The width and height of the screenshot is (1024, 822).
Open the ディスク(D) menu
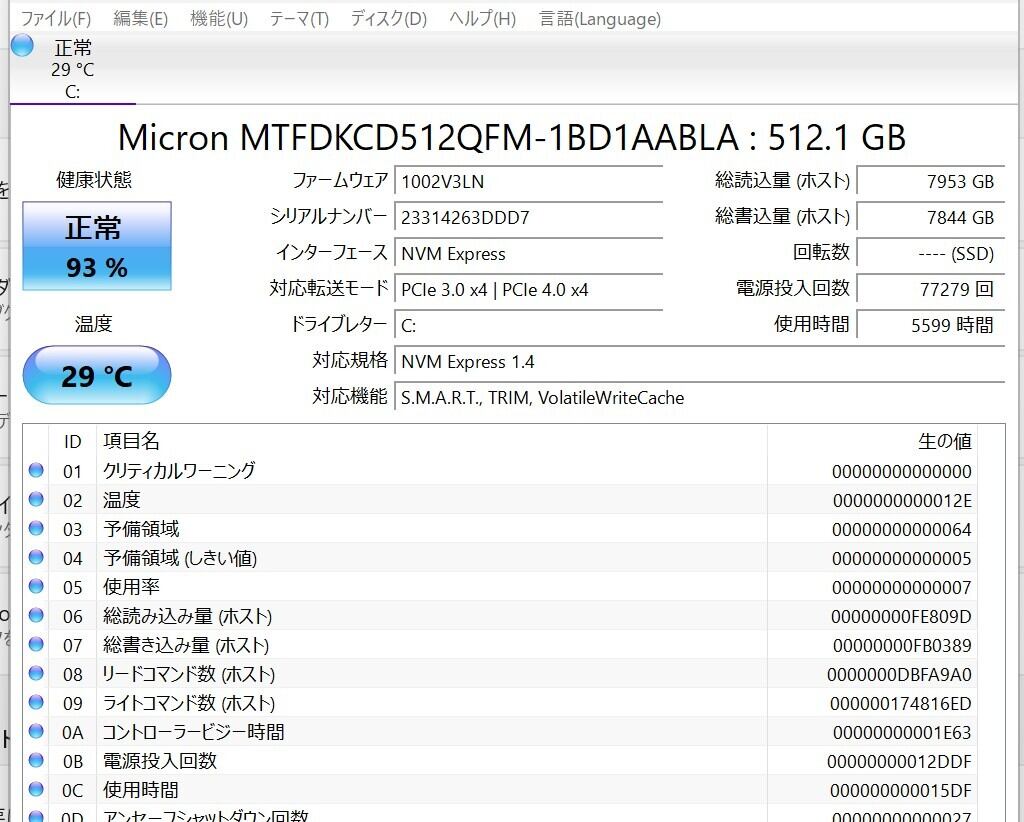click(388, 19)
